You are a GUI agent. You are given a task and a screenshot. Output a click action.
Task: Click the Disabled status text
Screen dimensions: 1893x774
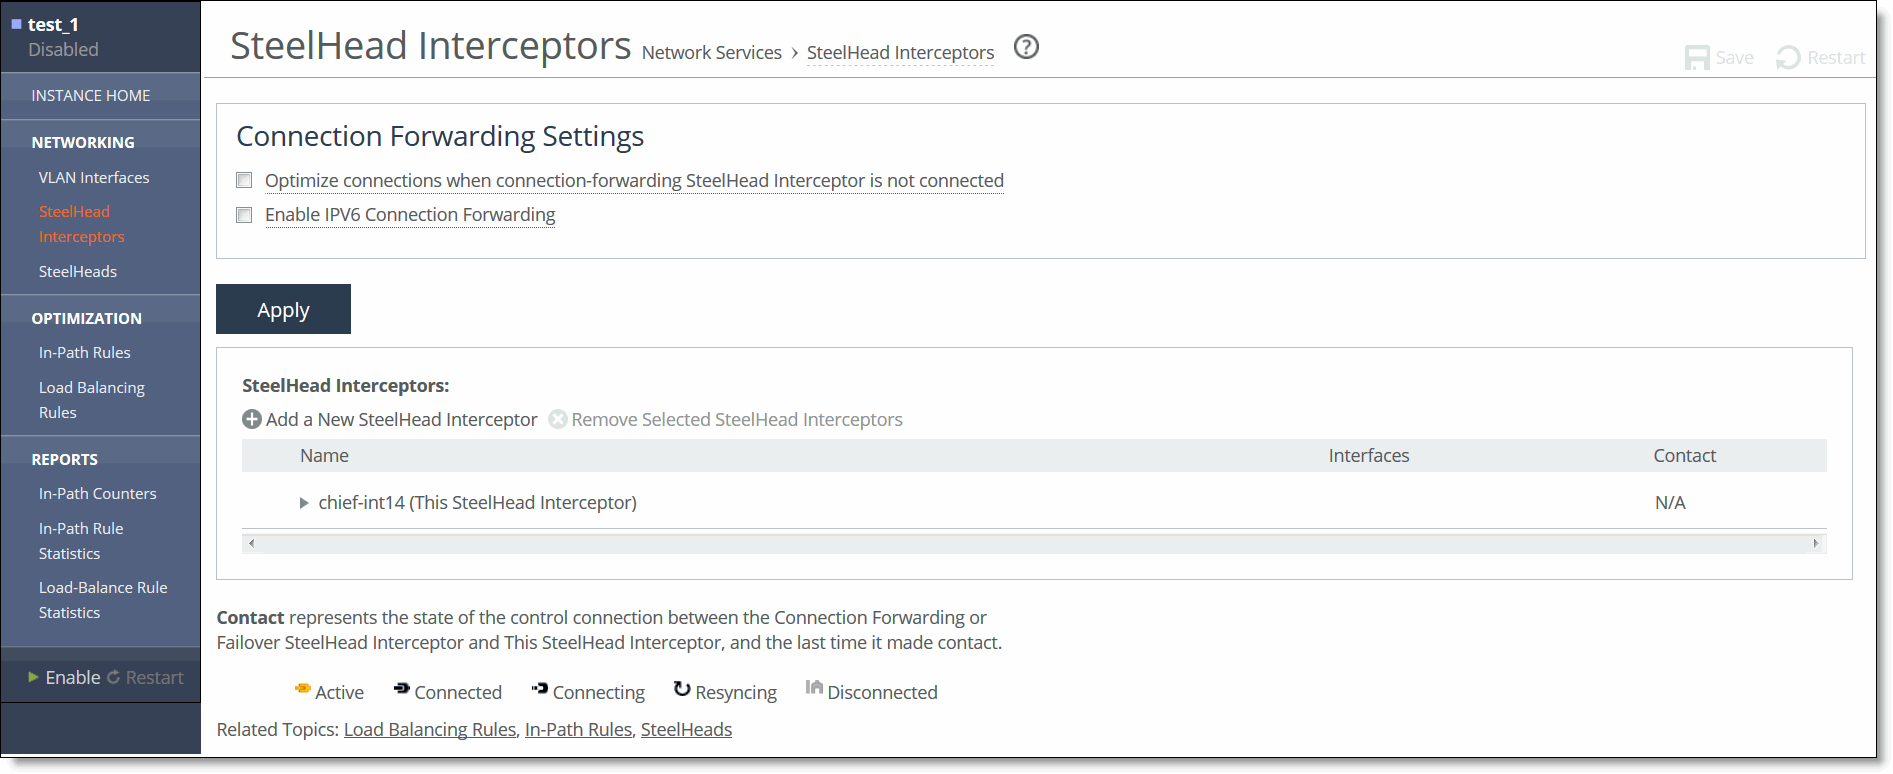[63, 50]
